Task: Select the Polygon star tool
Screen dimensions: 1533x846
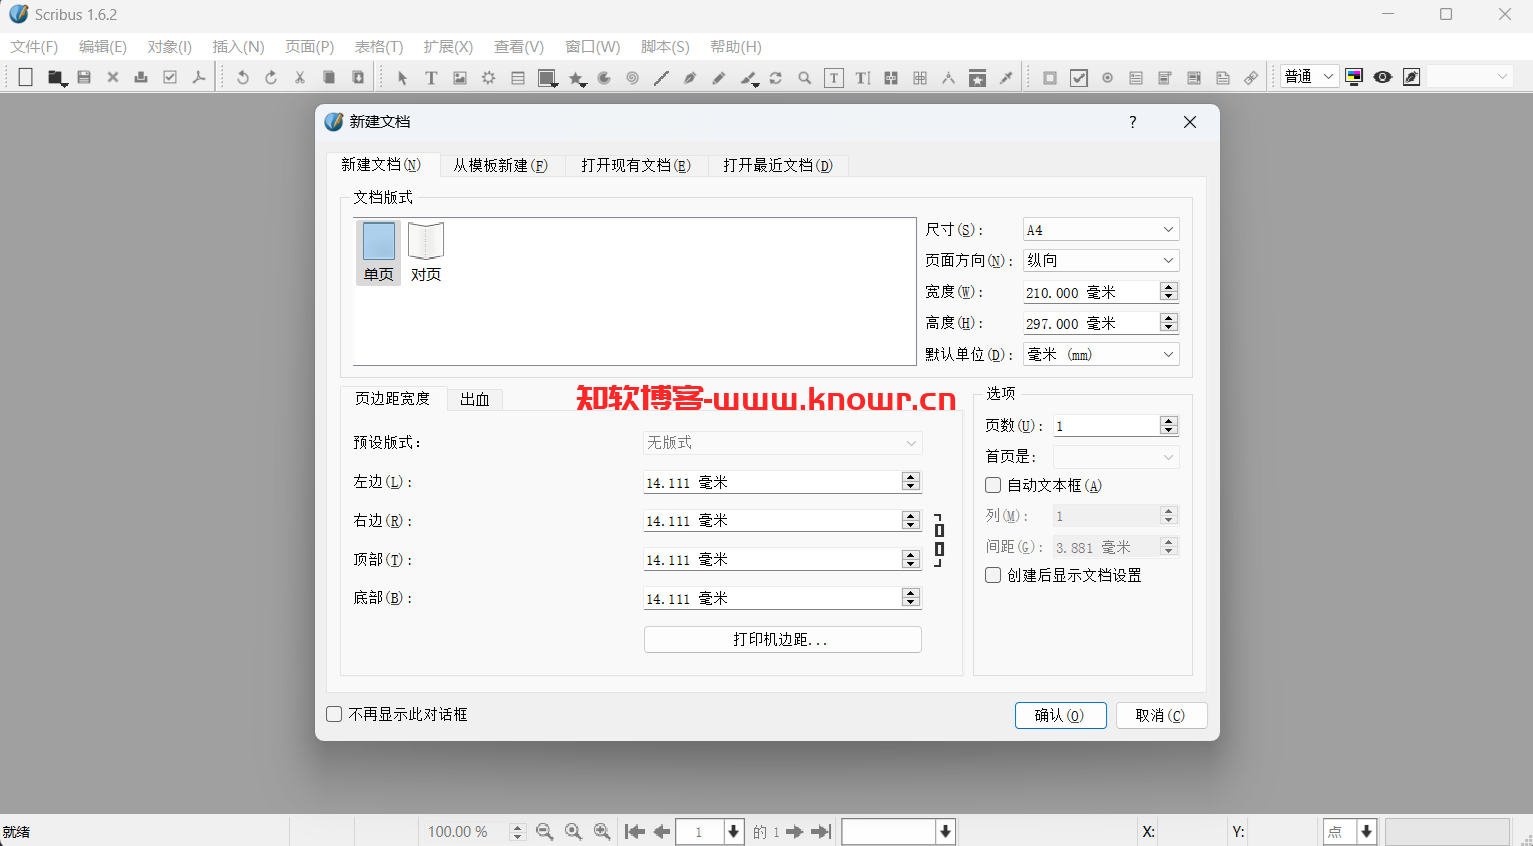Action: (x=575, y=77)
